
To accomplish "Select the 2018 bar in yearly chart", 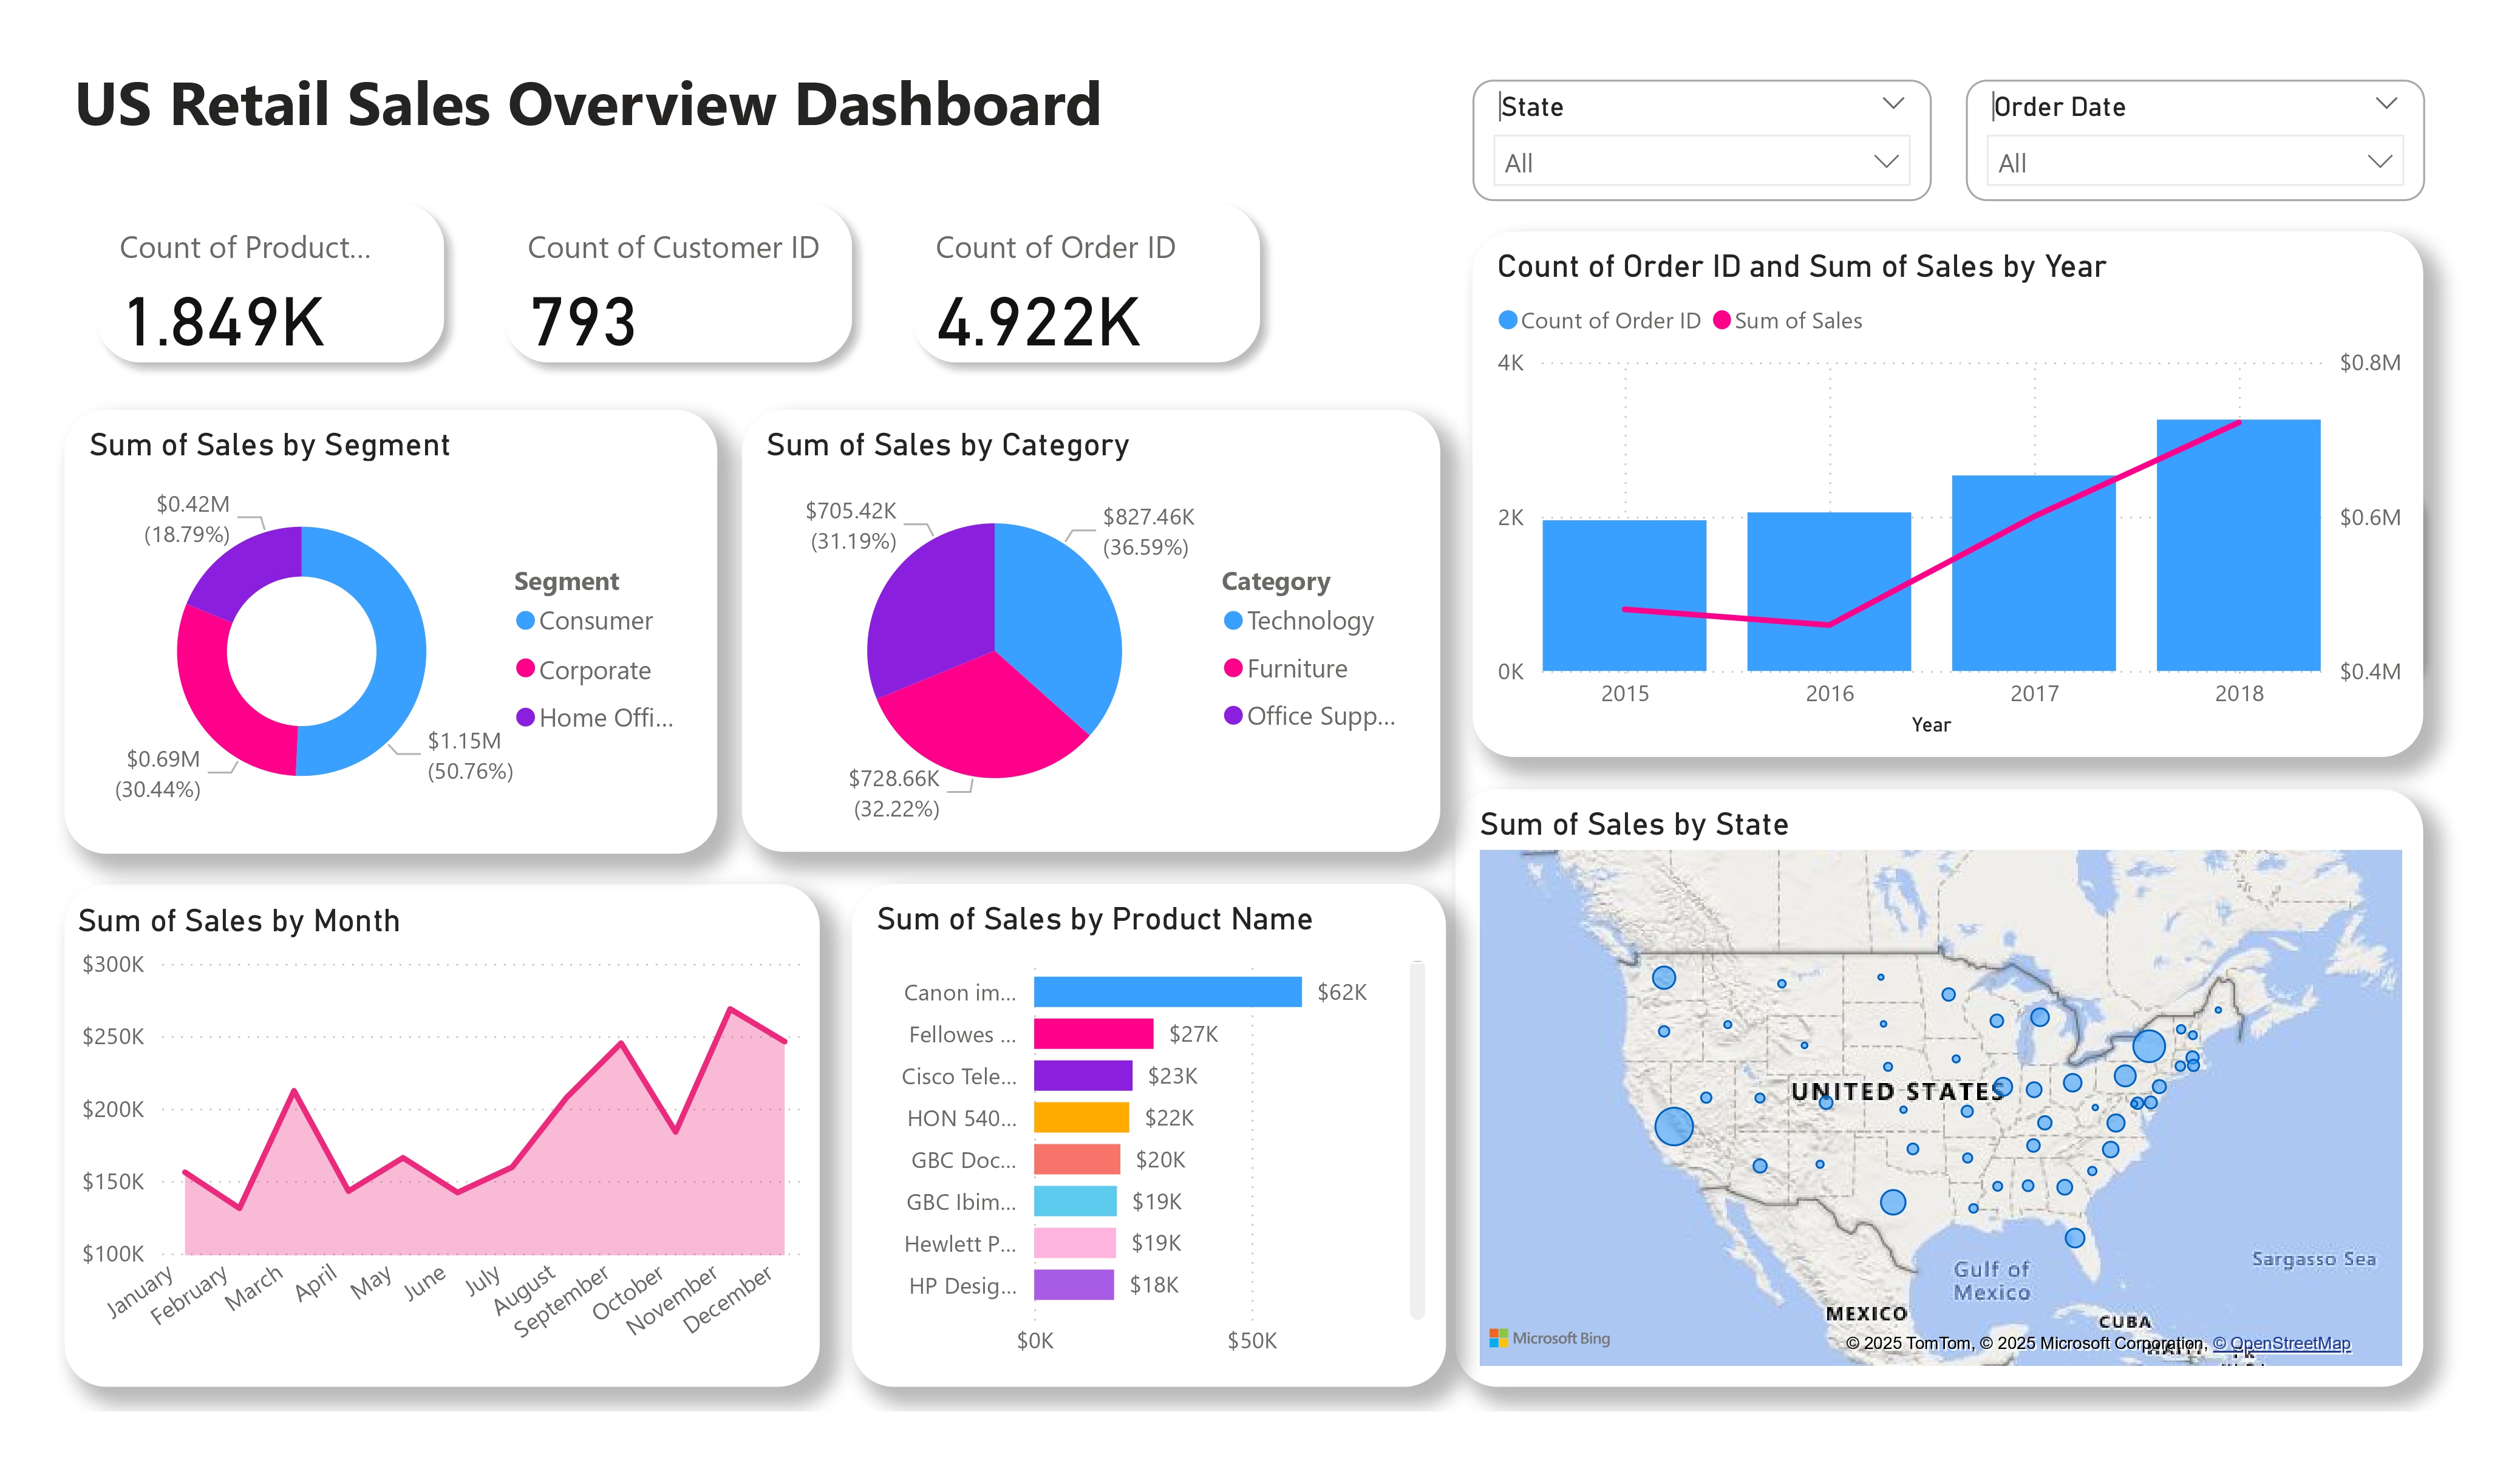I will (x=2238, y=545).
